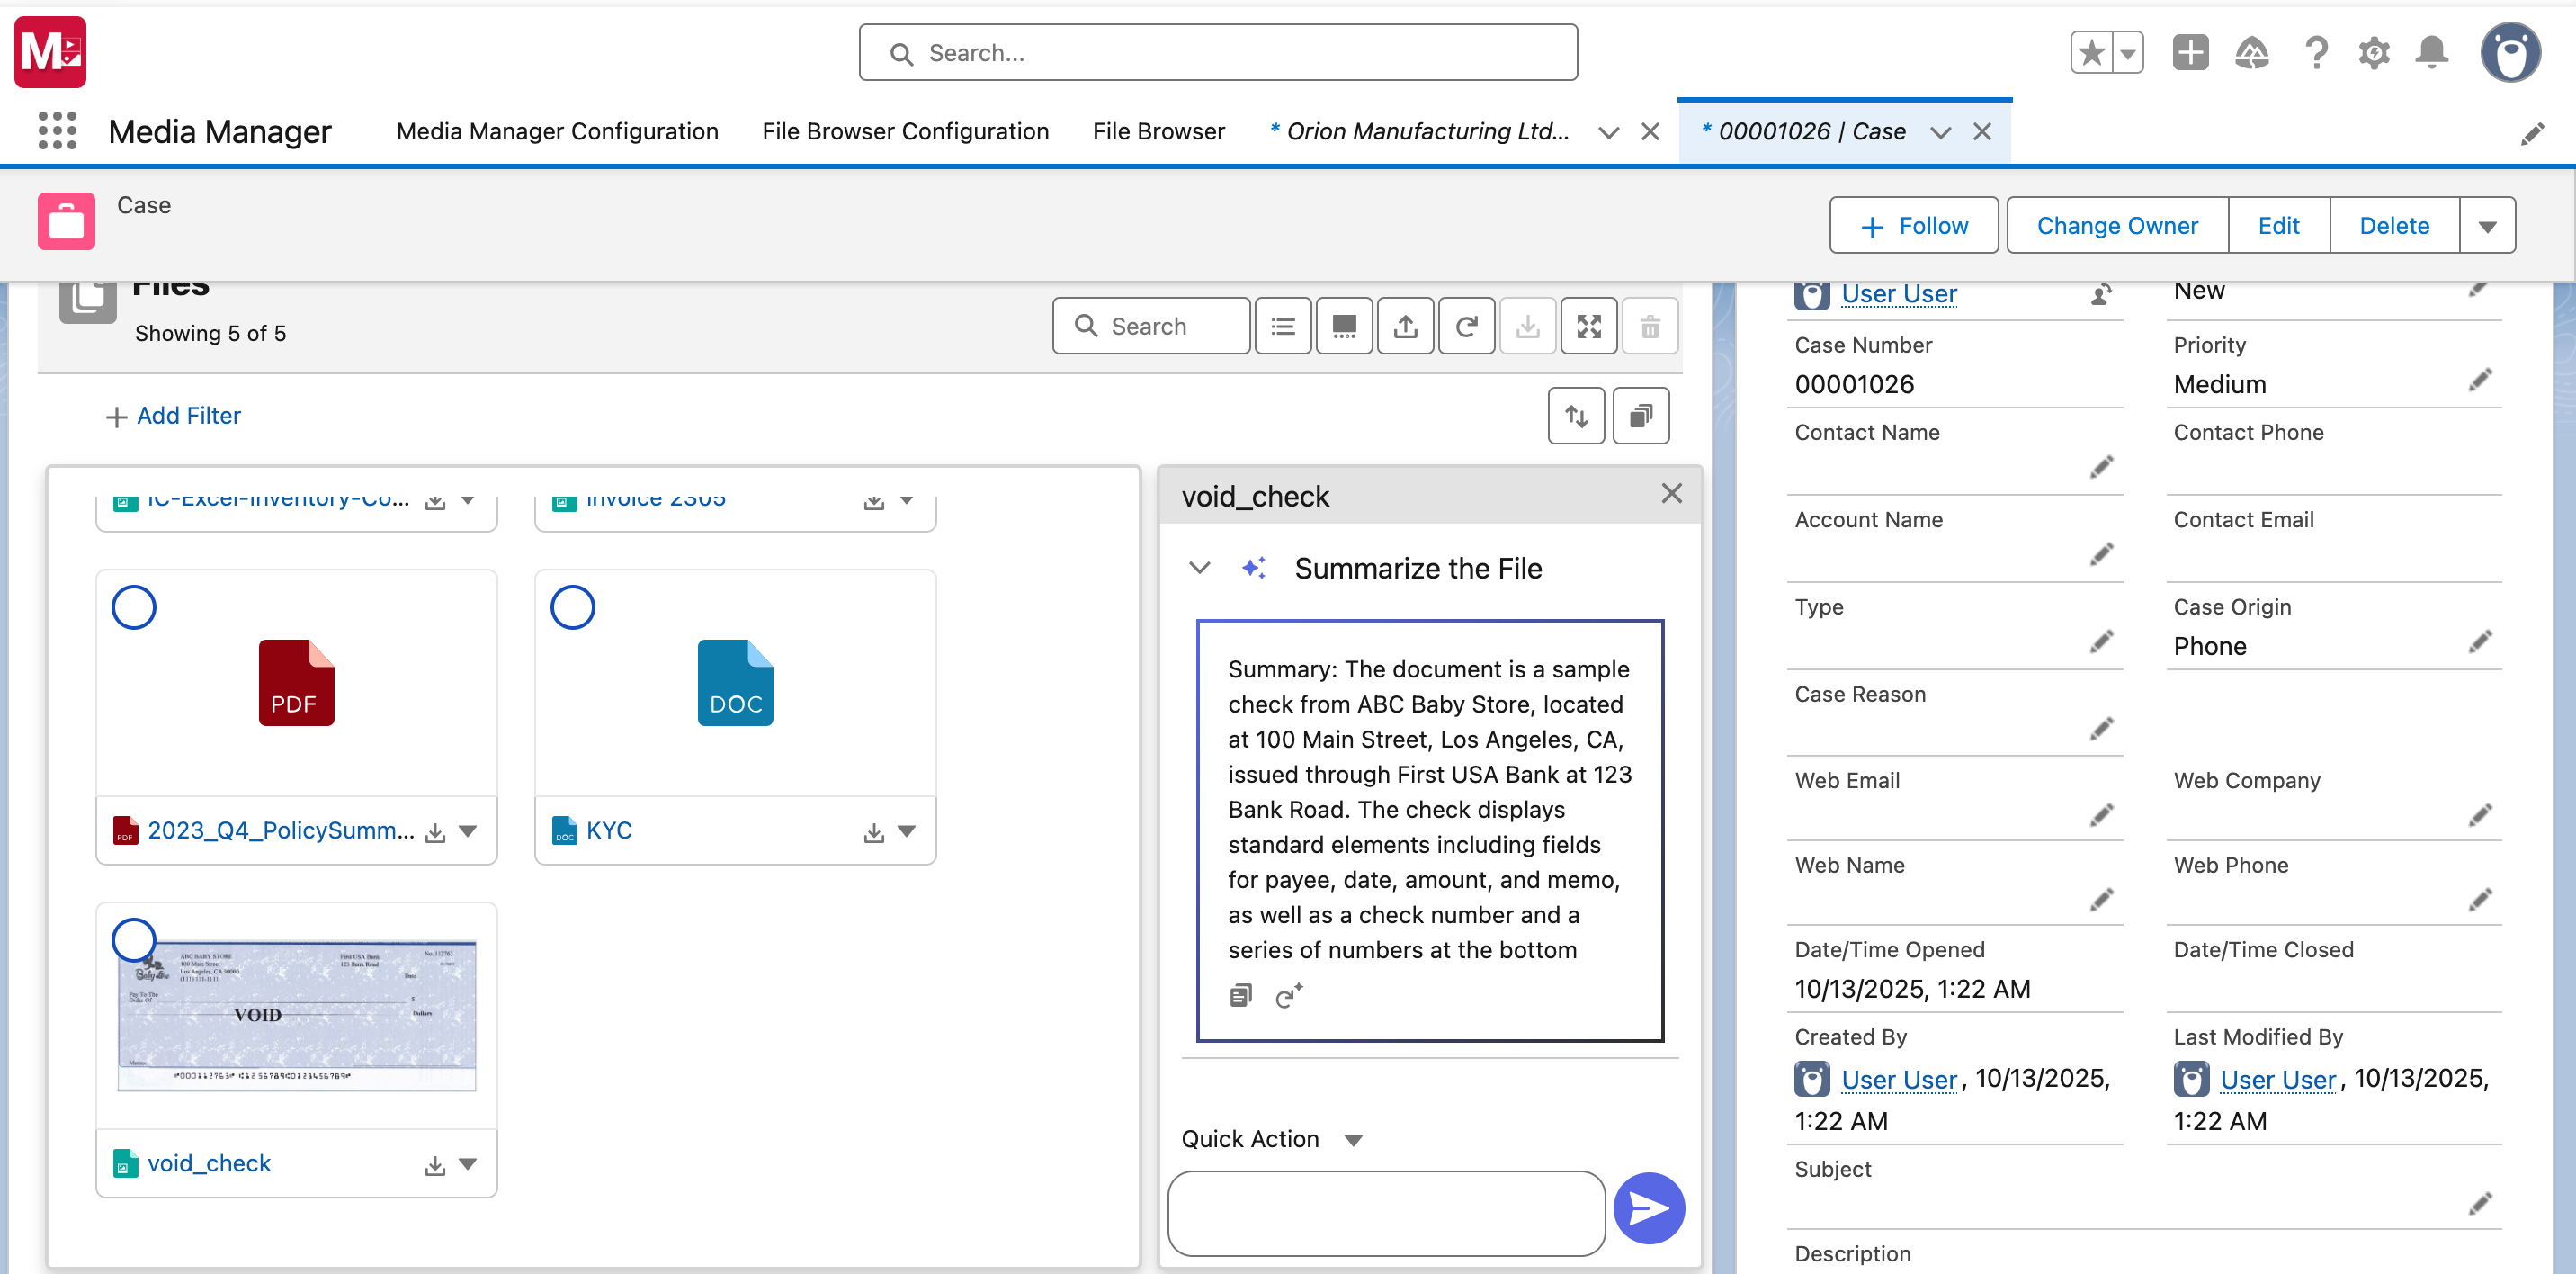This screenshot has width=2576, height=1274.
Task: Regenerate the file summary
Action: click(x=1288, y=996)
